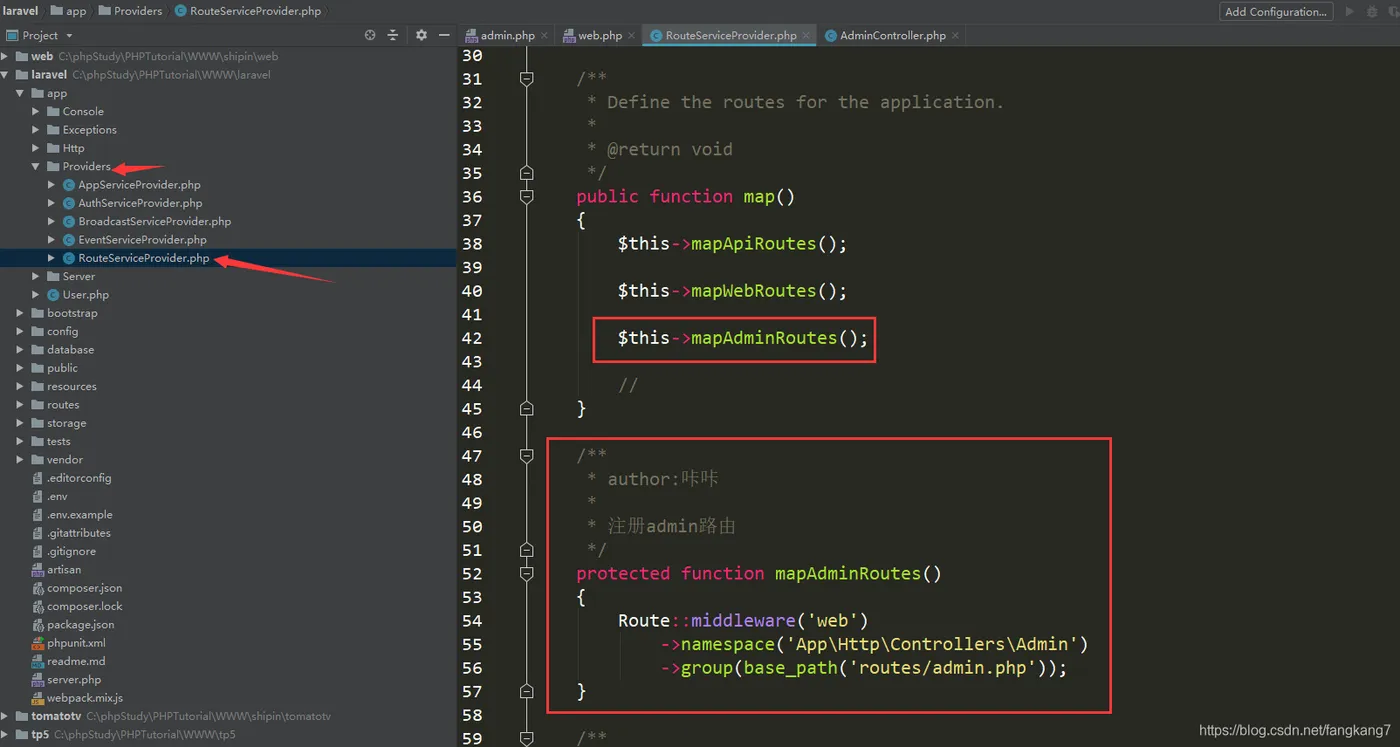Select tp5 project root in tree
1400x747 pixels.
(40, 734)
